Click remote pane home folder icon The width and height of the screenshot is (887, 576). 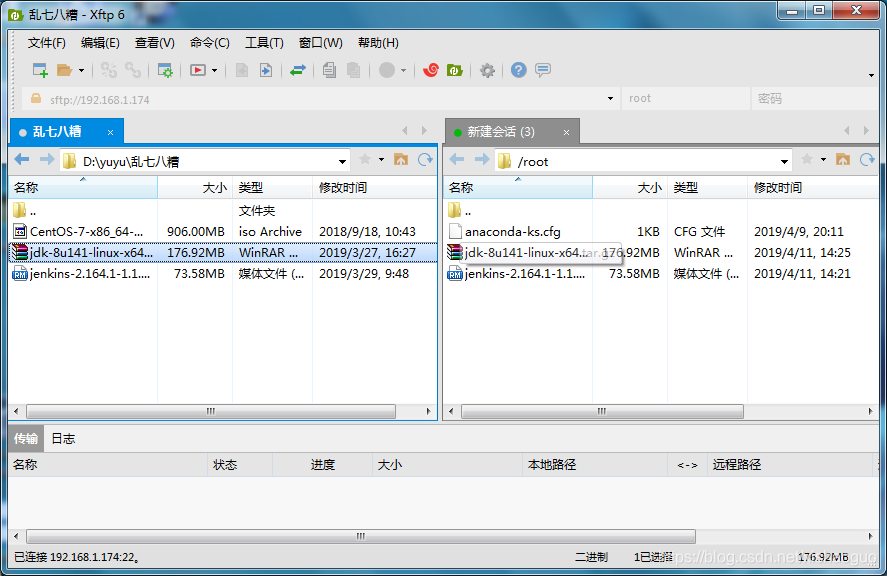(843, 160)
